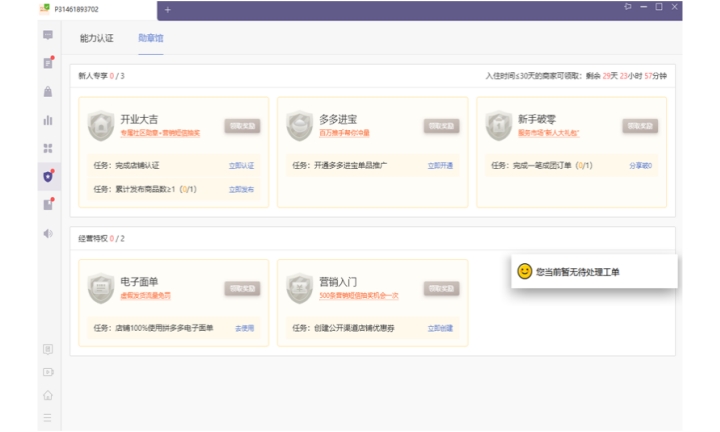Screen dimensions: 720x432
Task: Claim reward on 新手破零 card
Action: [x=640, y=126]
